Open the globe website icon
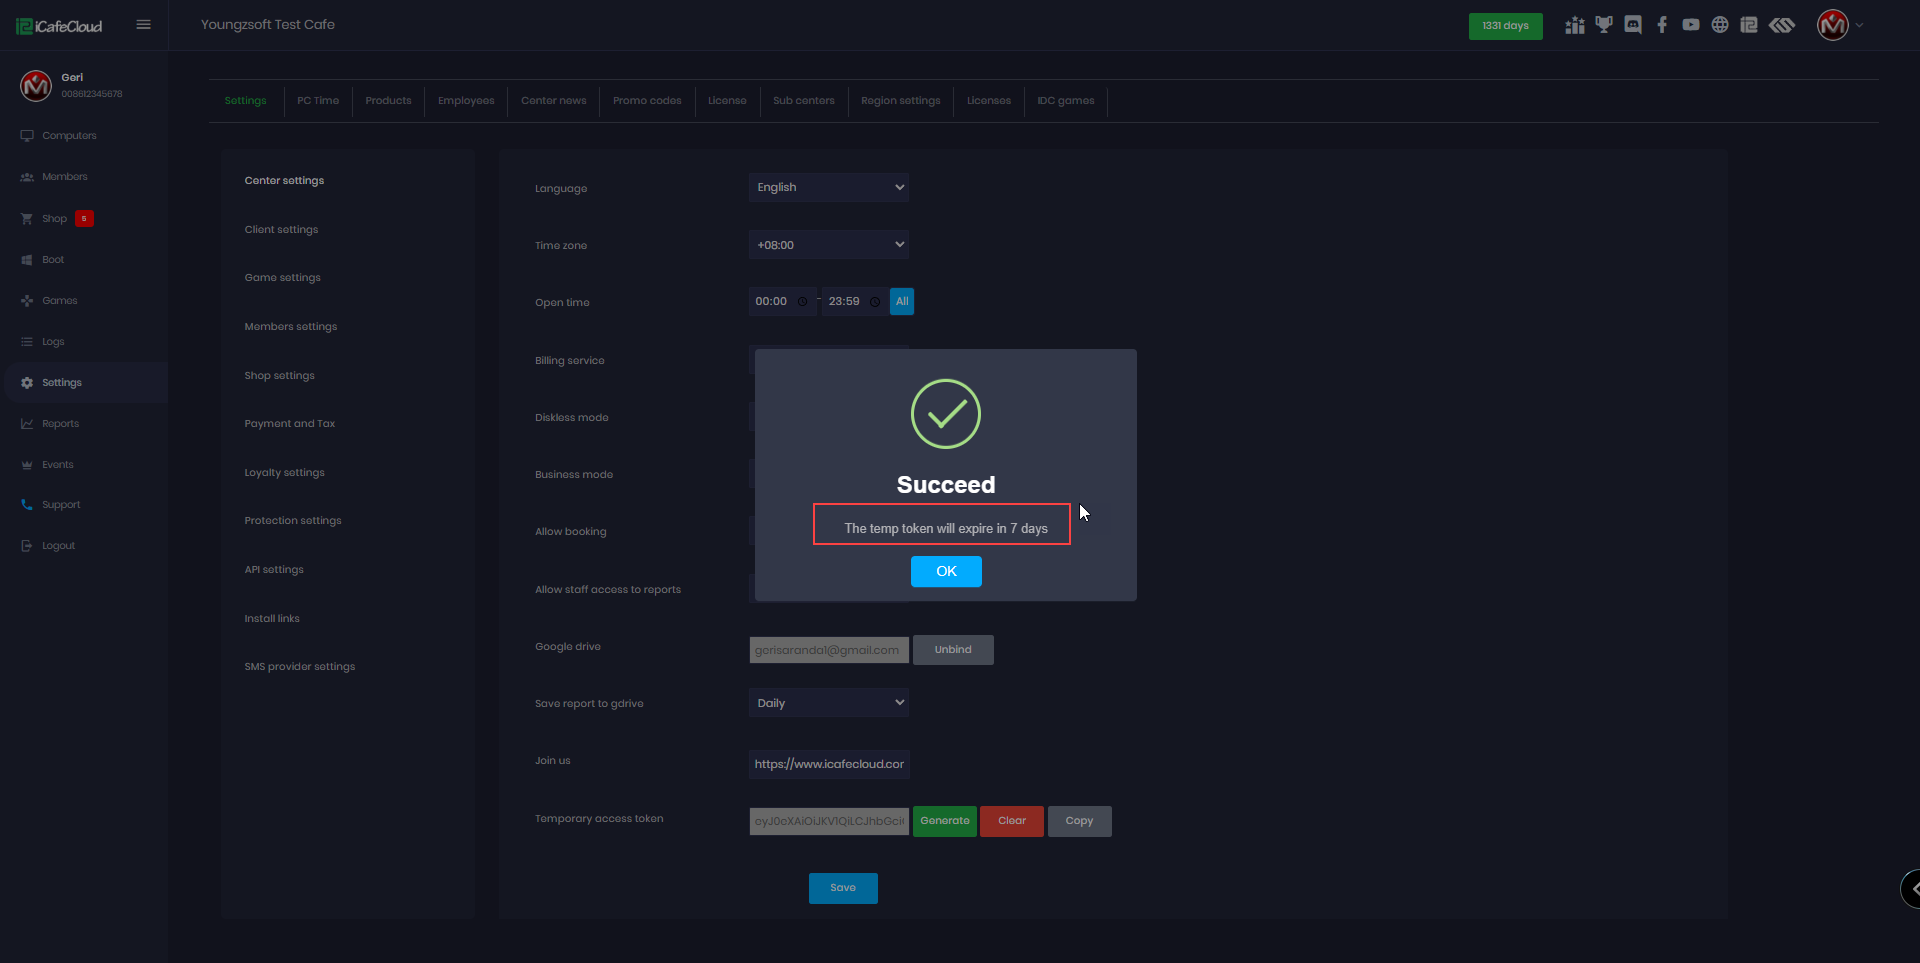This screenshot has height=963, width=1920. pos(1720,25)
